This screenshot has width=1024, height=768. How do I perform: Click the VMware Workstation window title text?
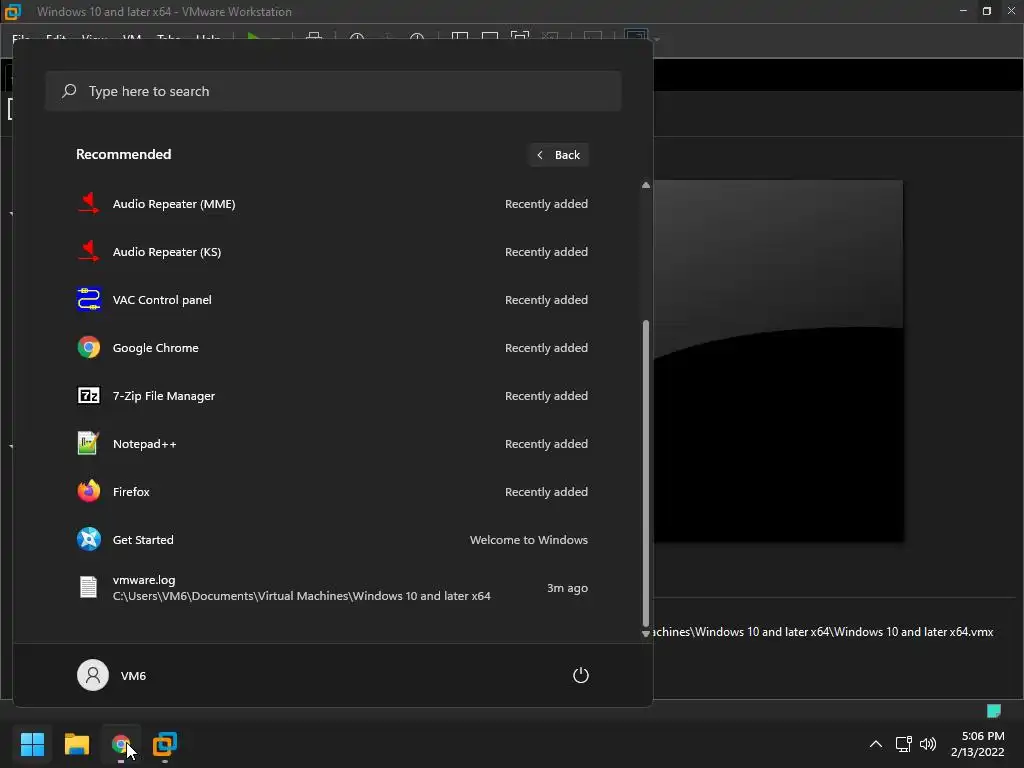point(164,12)
